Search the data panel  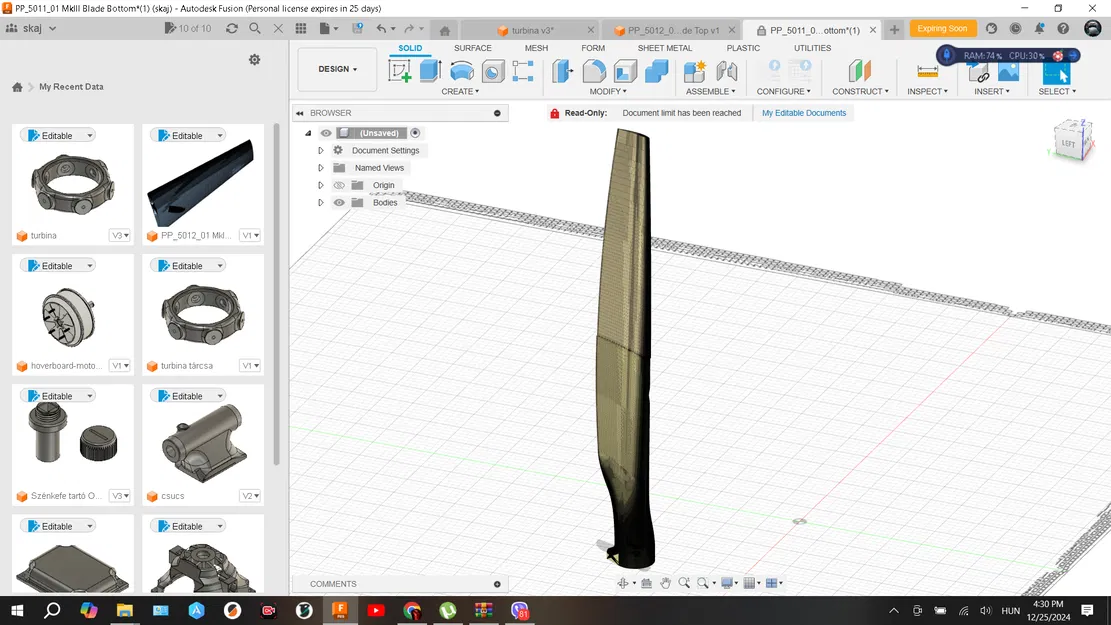coord(255,28)
